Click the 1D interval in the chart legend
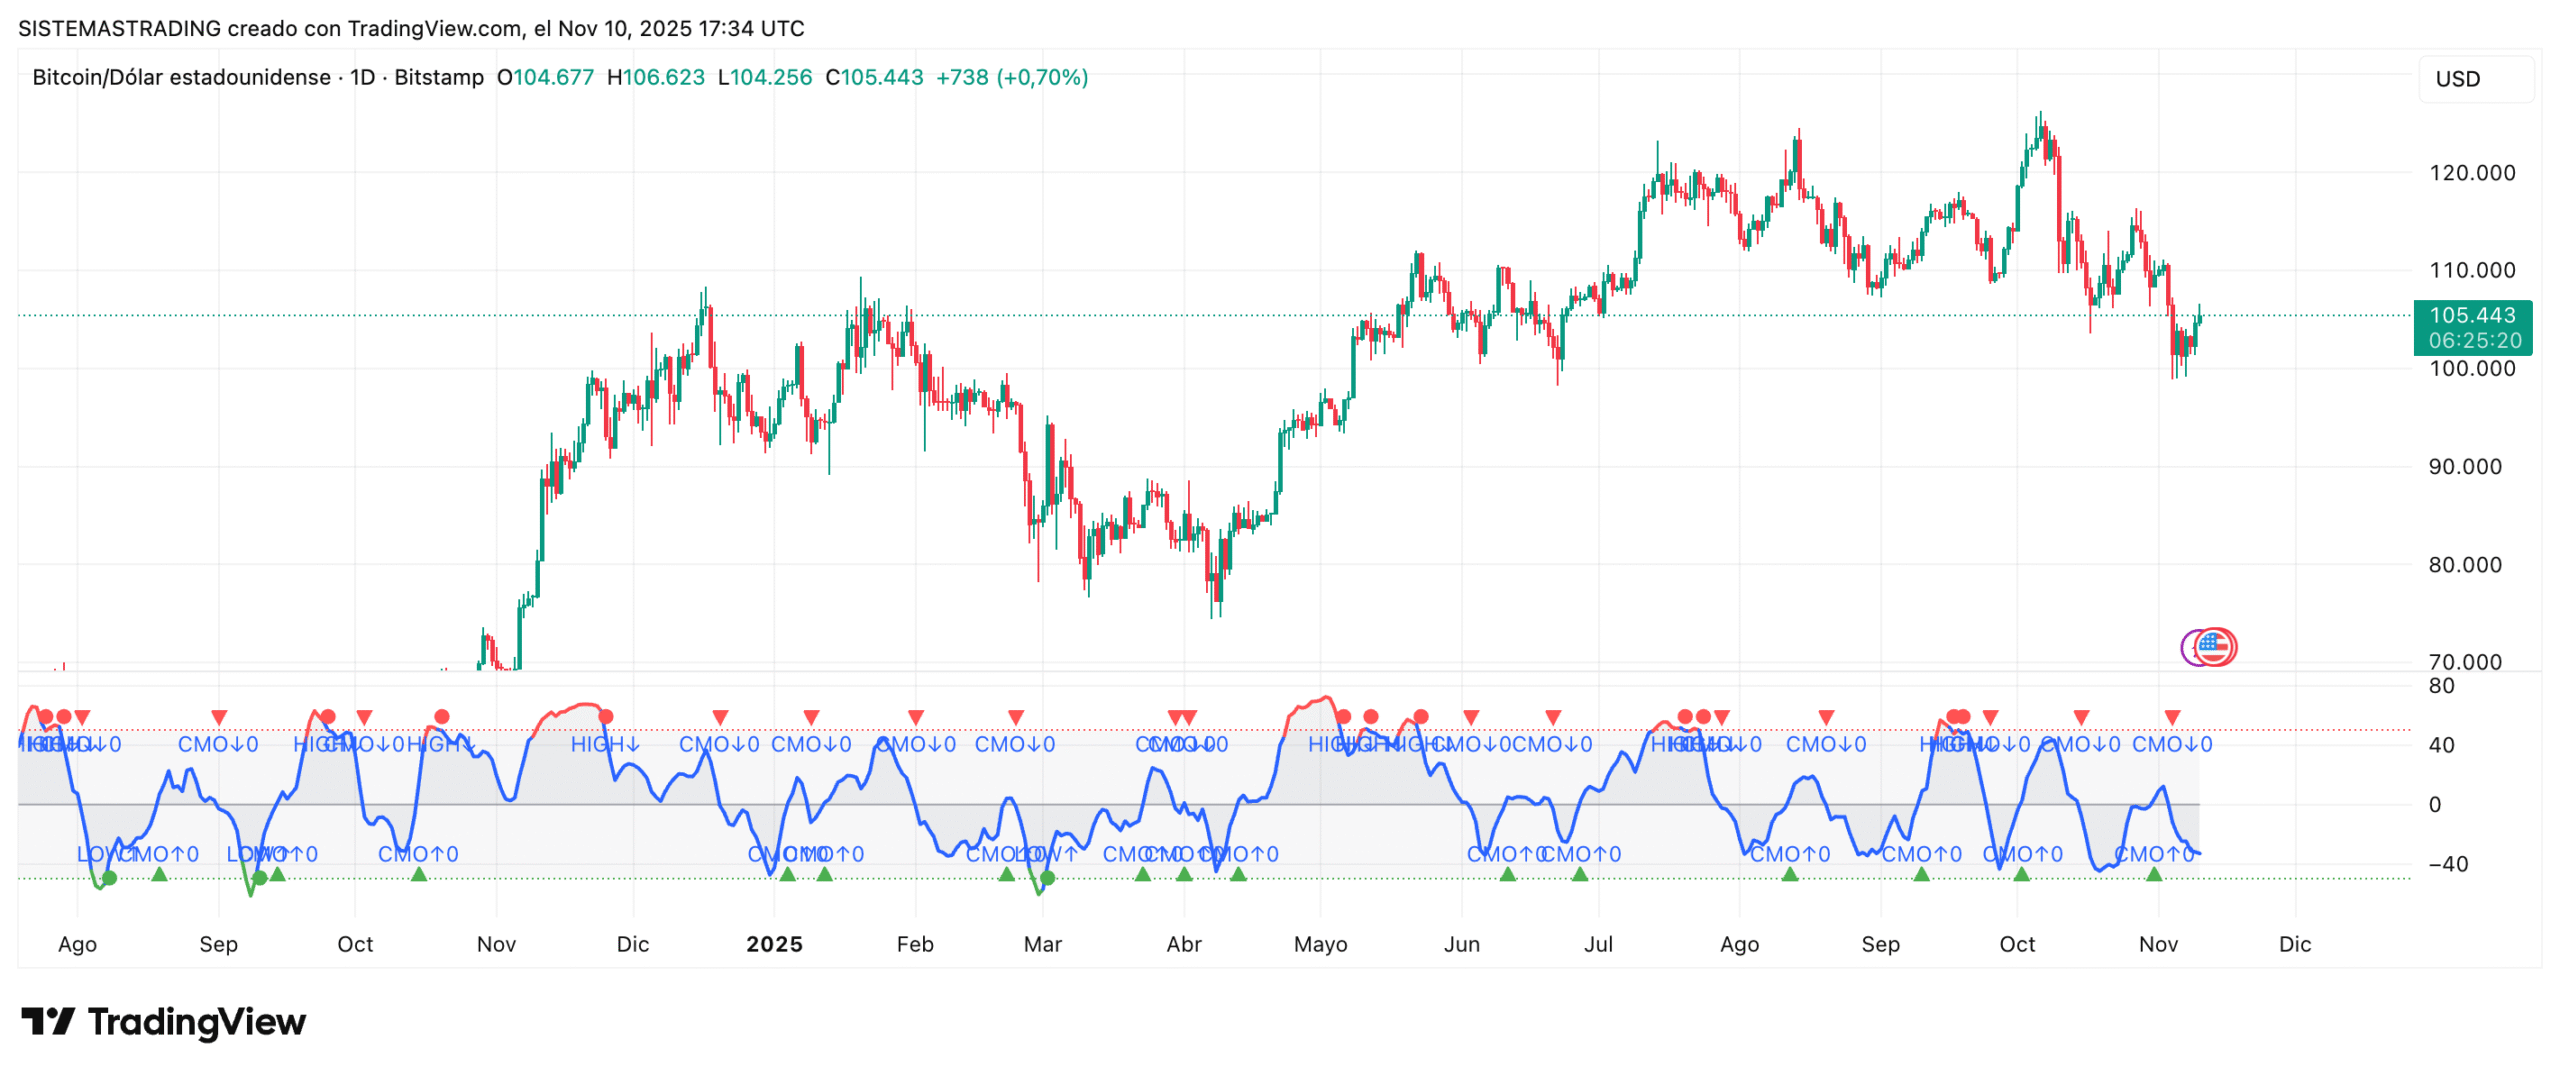This screenshot has width=2560, height=1076. pyautogui.click(x=361, y=77)
